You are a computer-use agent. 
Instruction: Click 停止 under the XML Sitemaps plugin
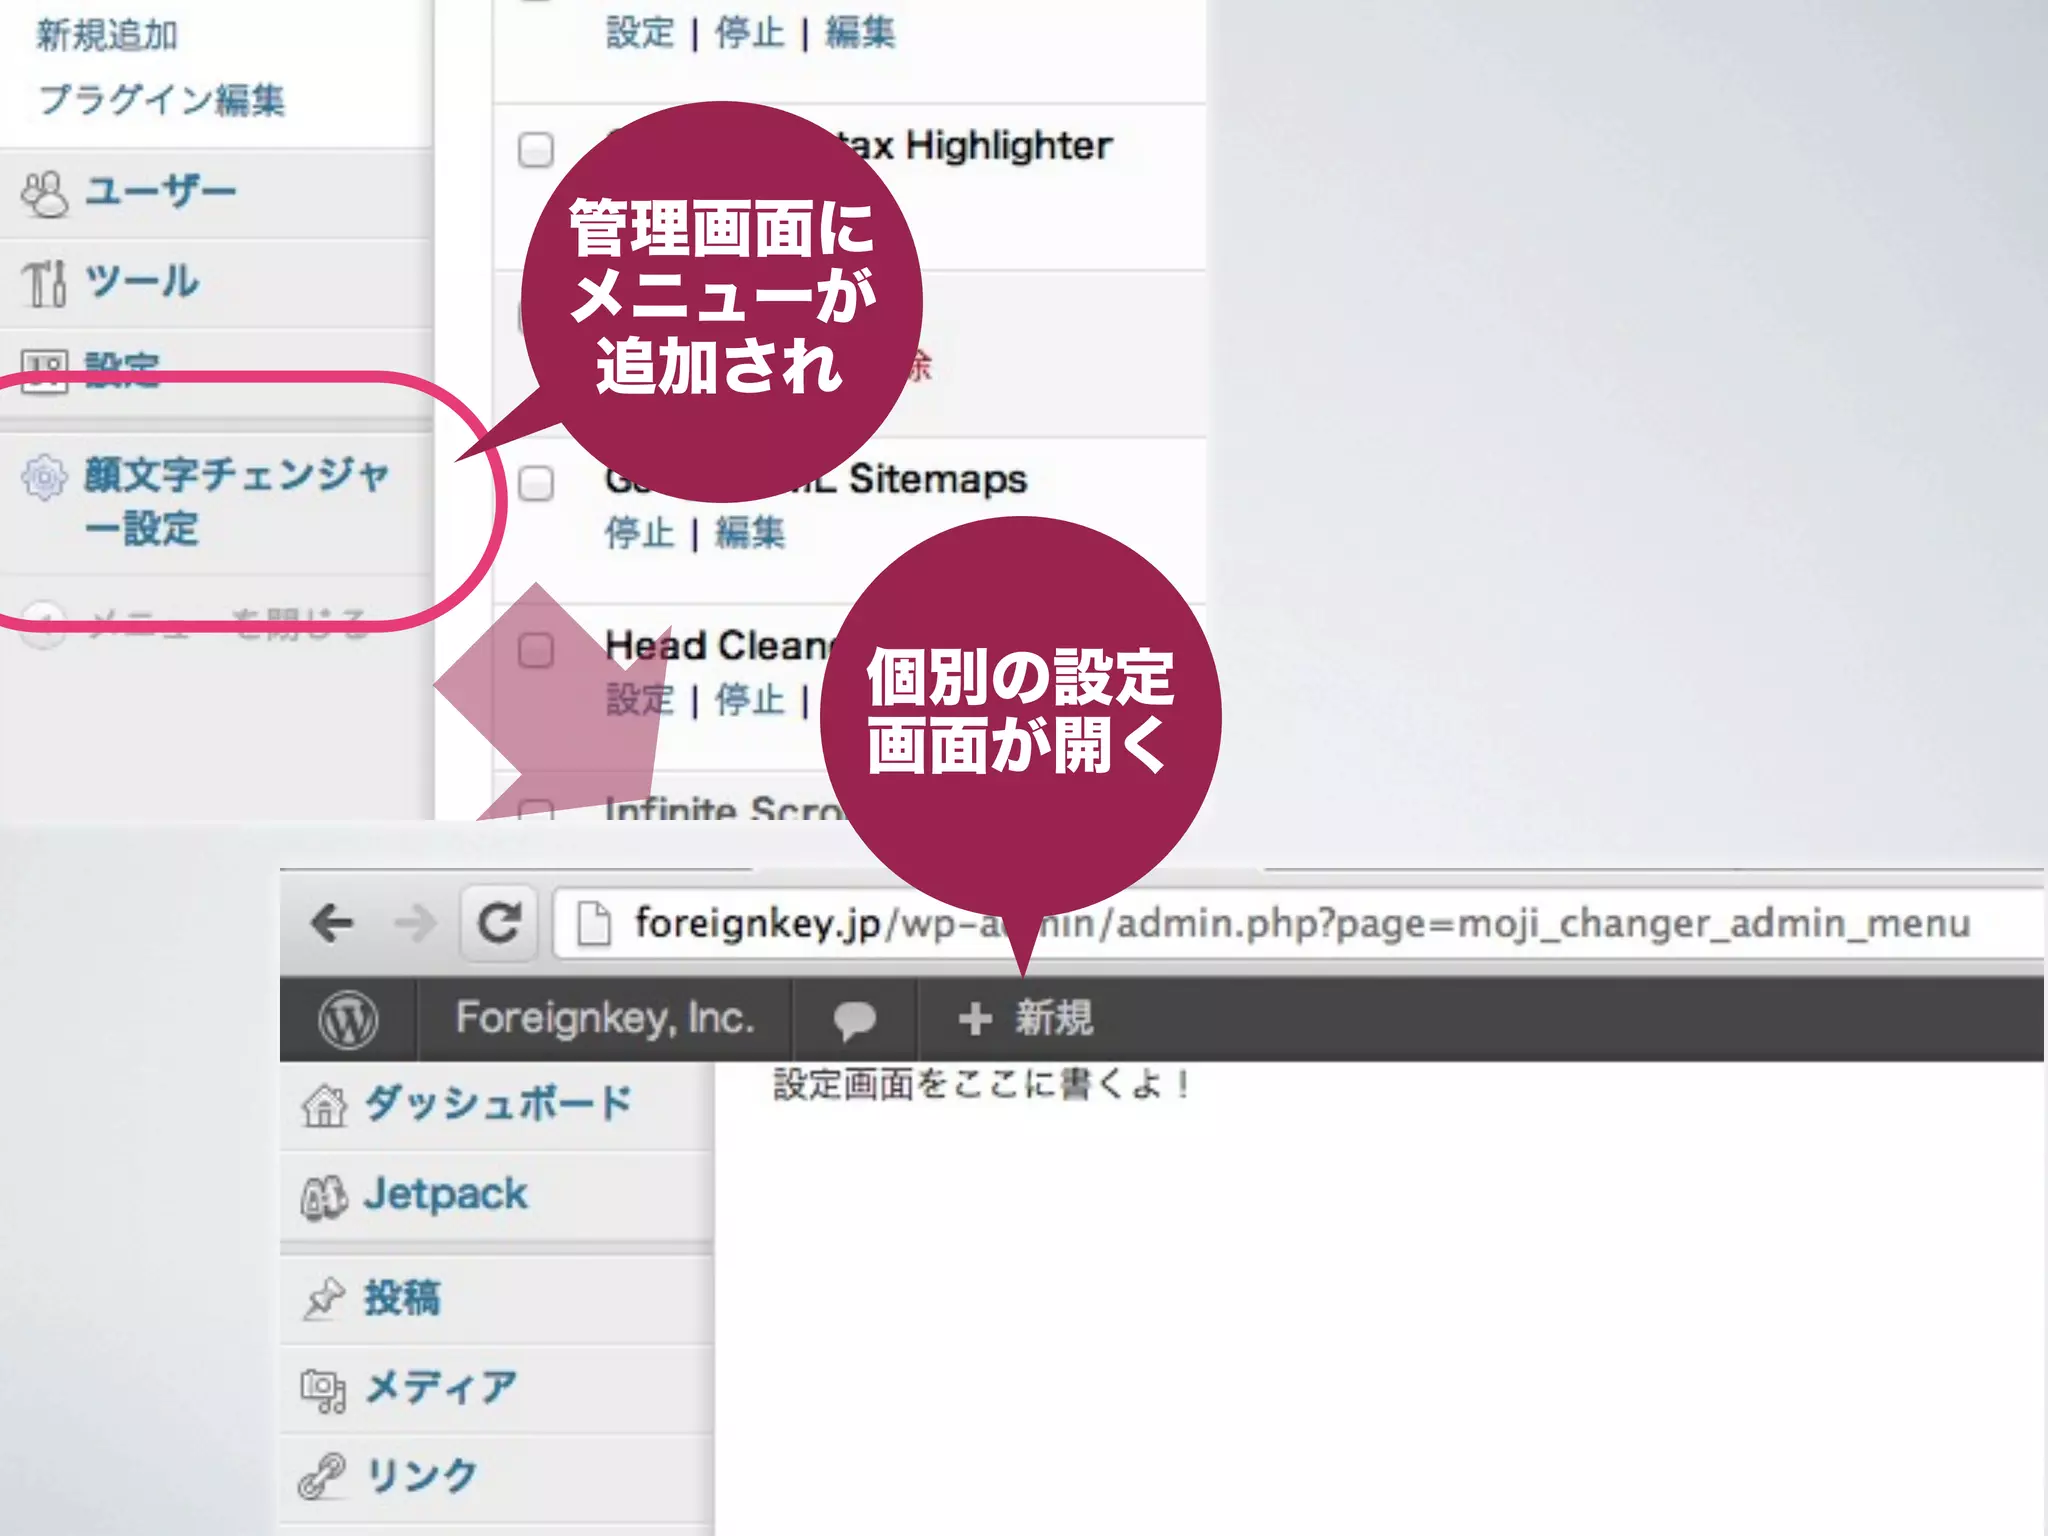(x=640, y=533)
